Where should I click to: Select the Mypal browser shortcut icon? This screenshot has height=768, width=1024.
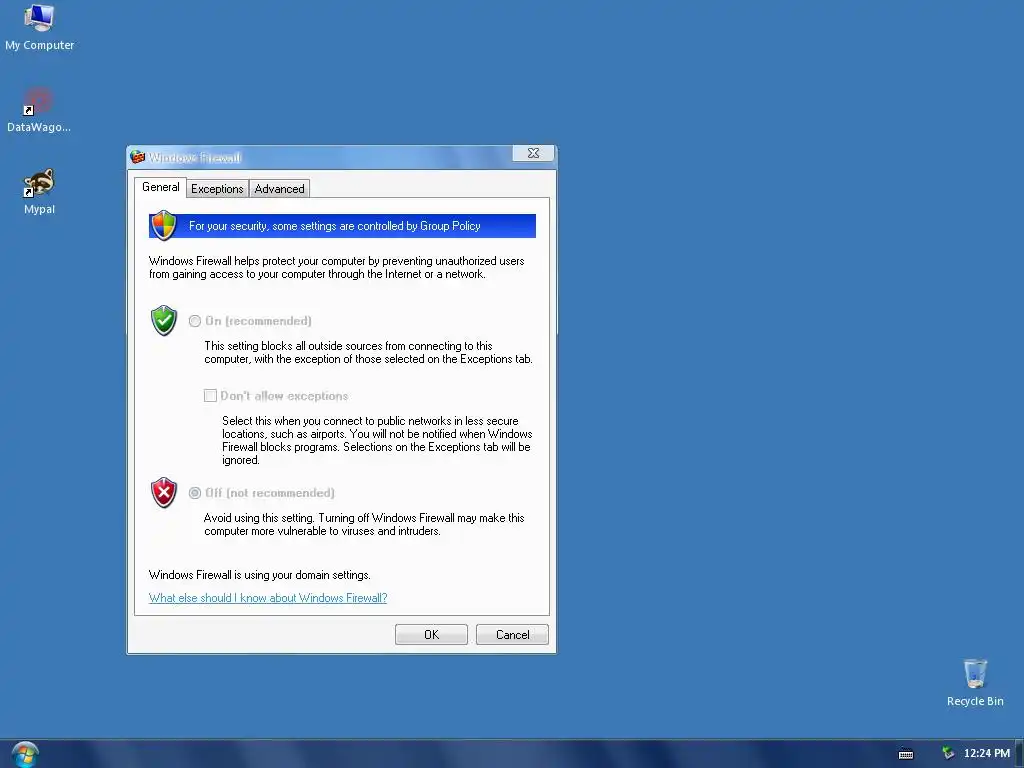[x=39, y=191]
